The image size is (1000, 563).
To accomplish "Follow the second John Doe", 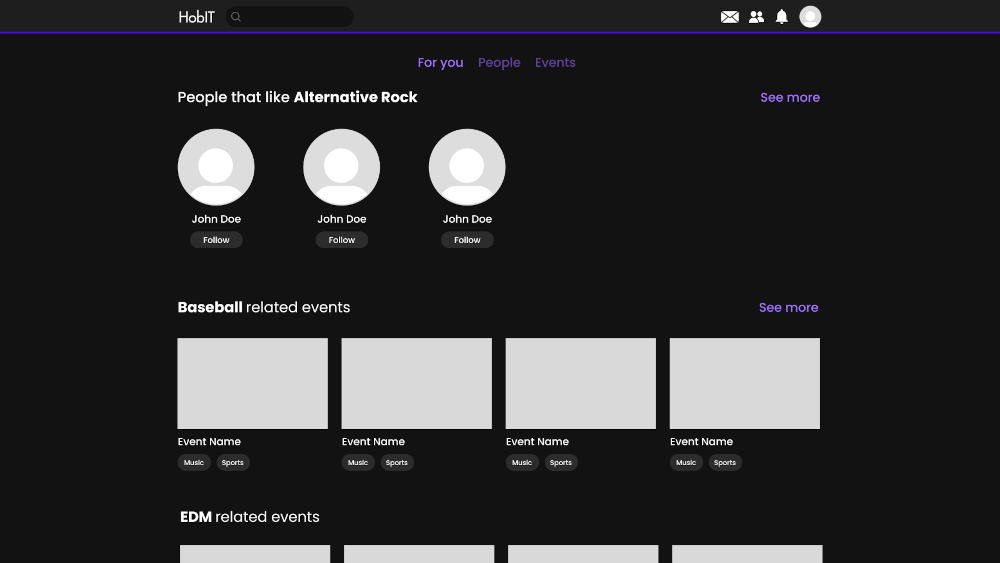I will 342,240.
